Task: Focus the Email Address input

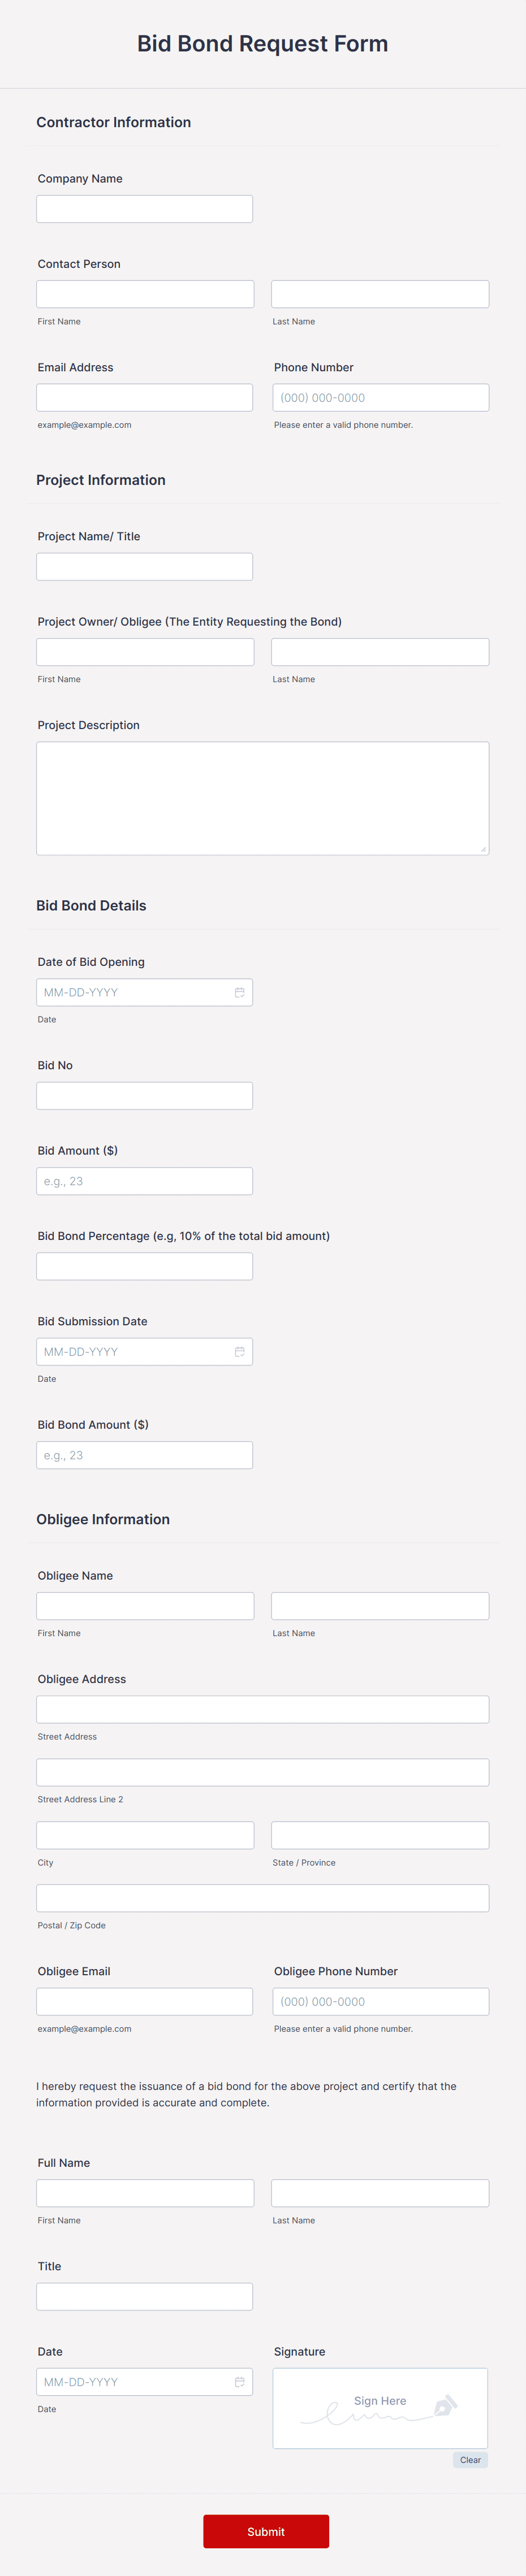Action: [x=144, y=397]
